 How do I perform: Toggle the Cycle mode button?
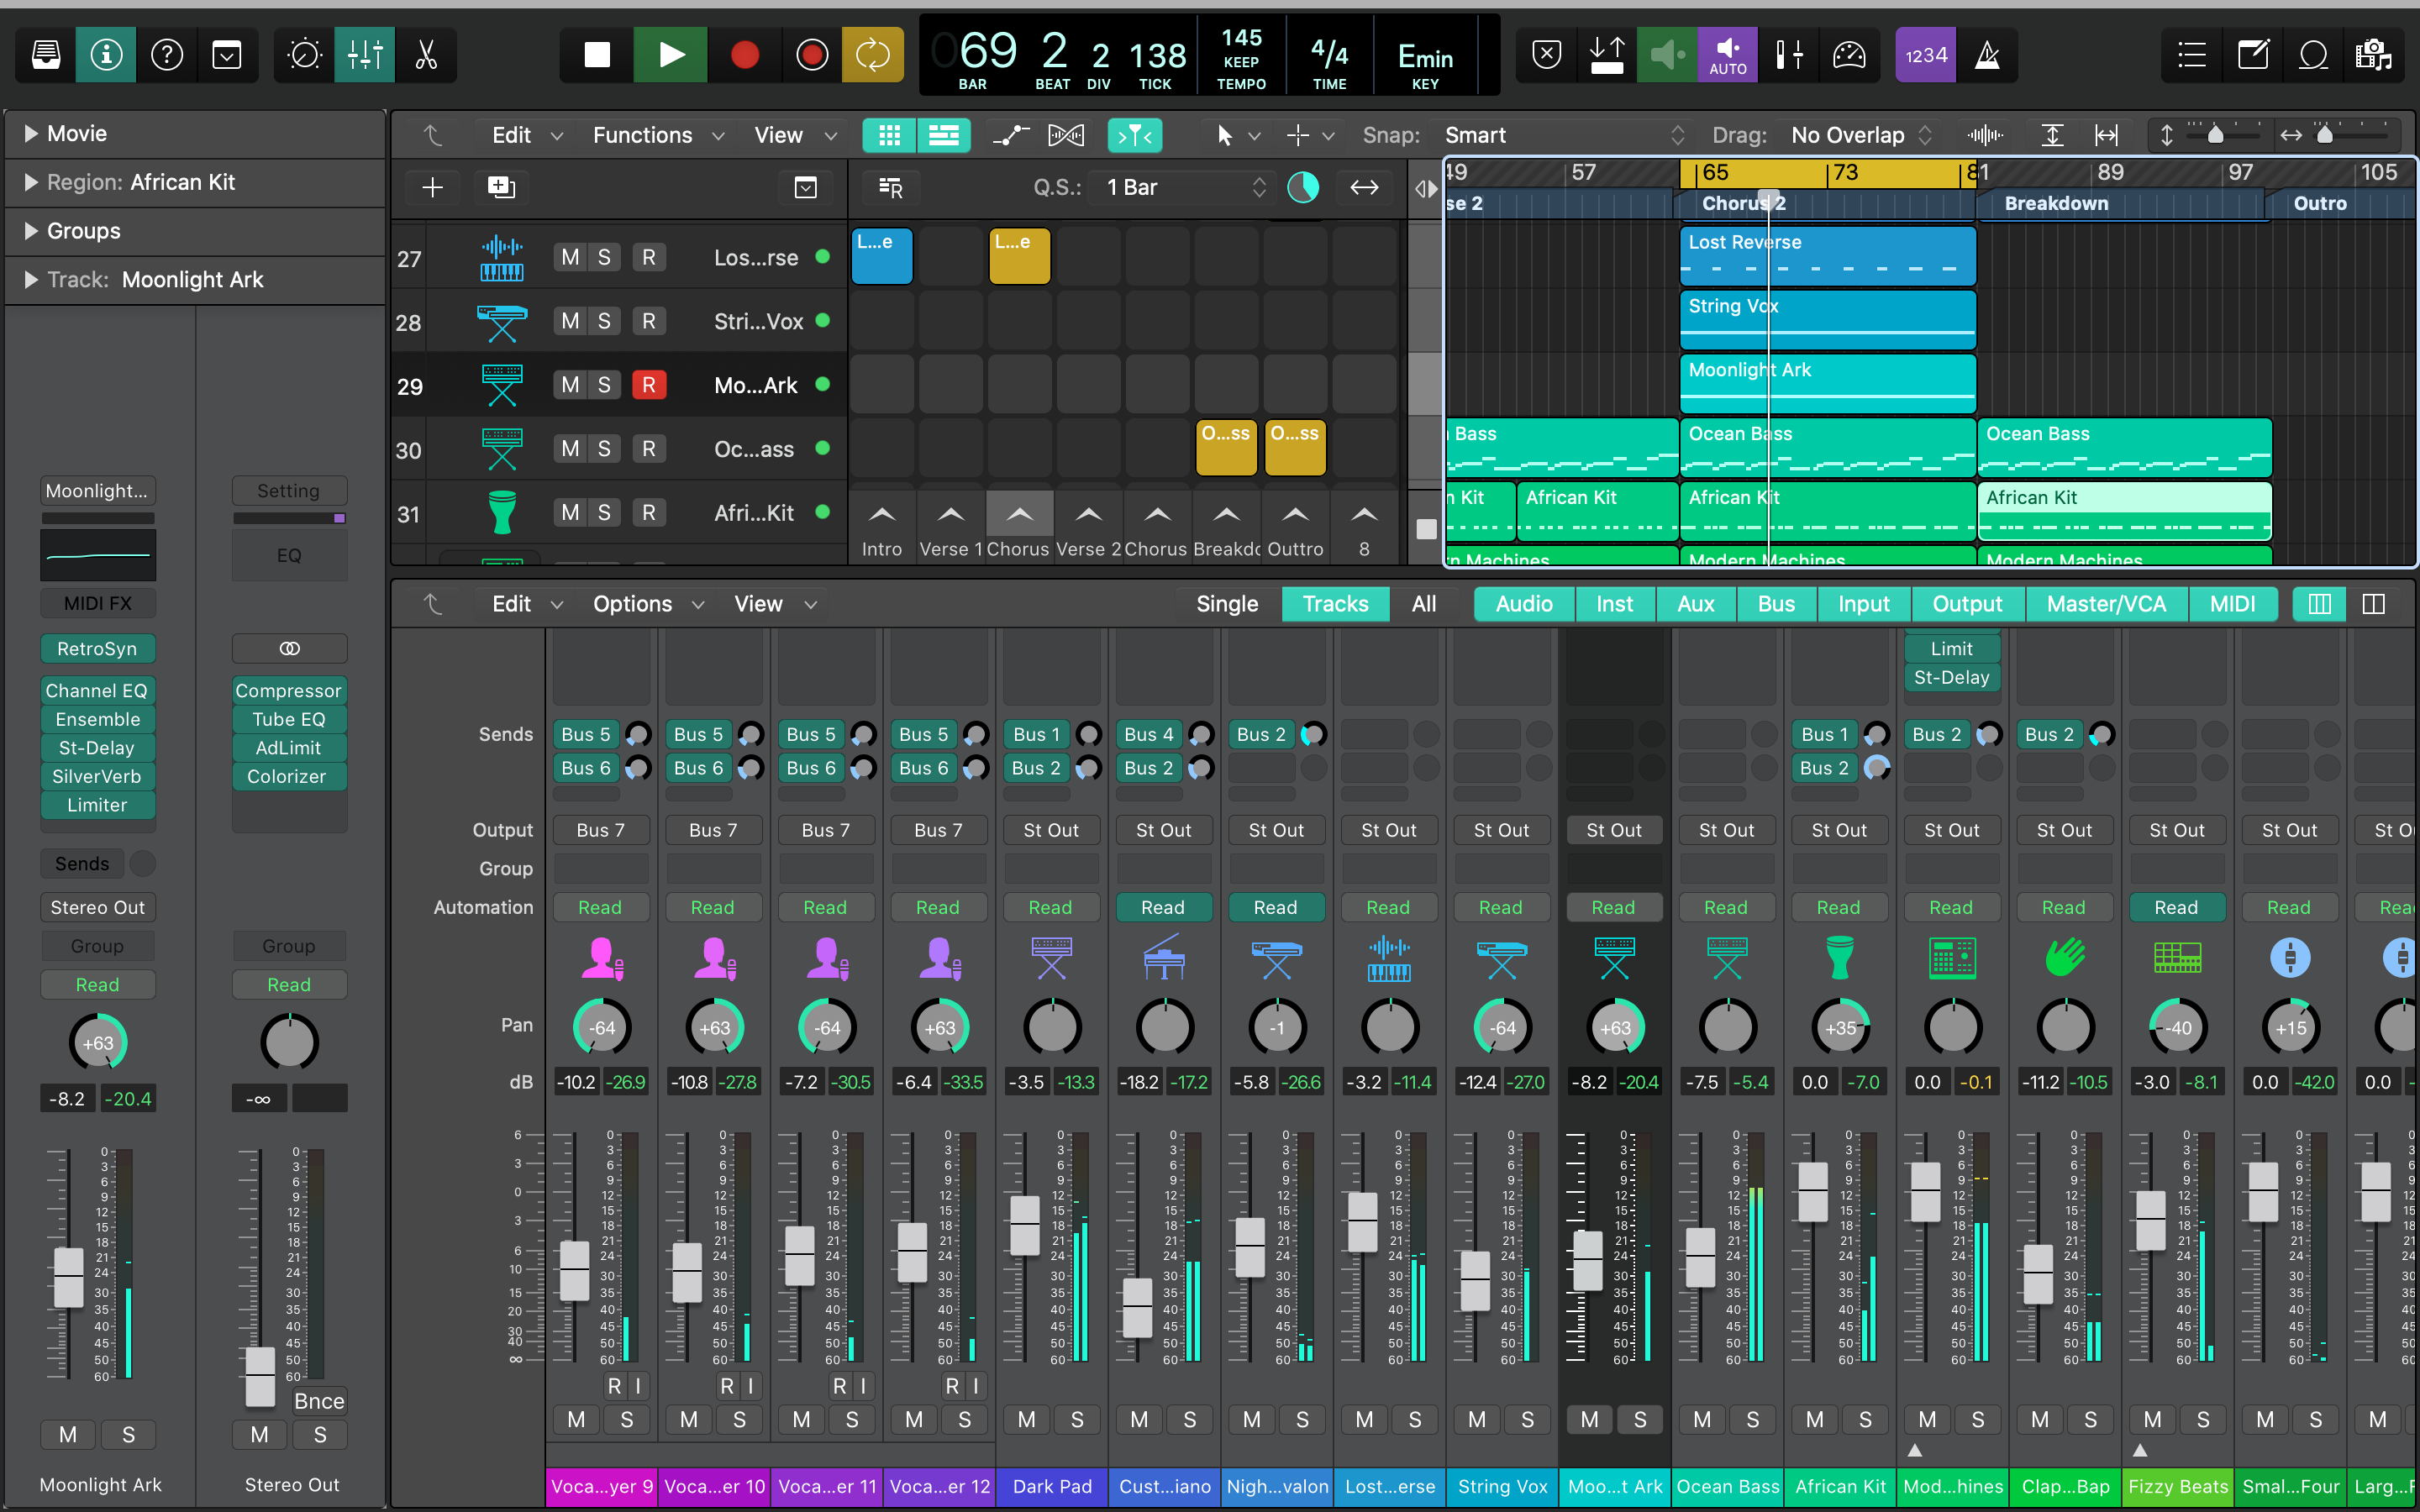coord(872,55)
